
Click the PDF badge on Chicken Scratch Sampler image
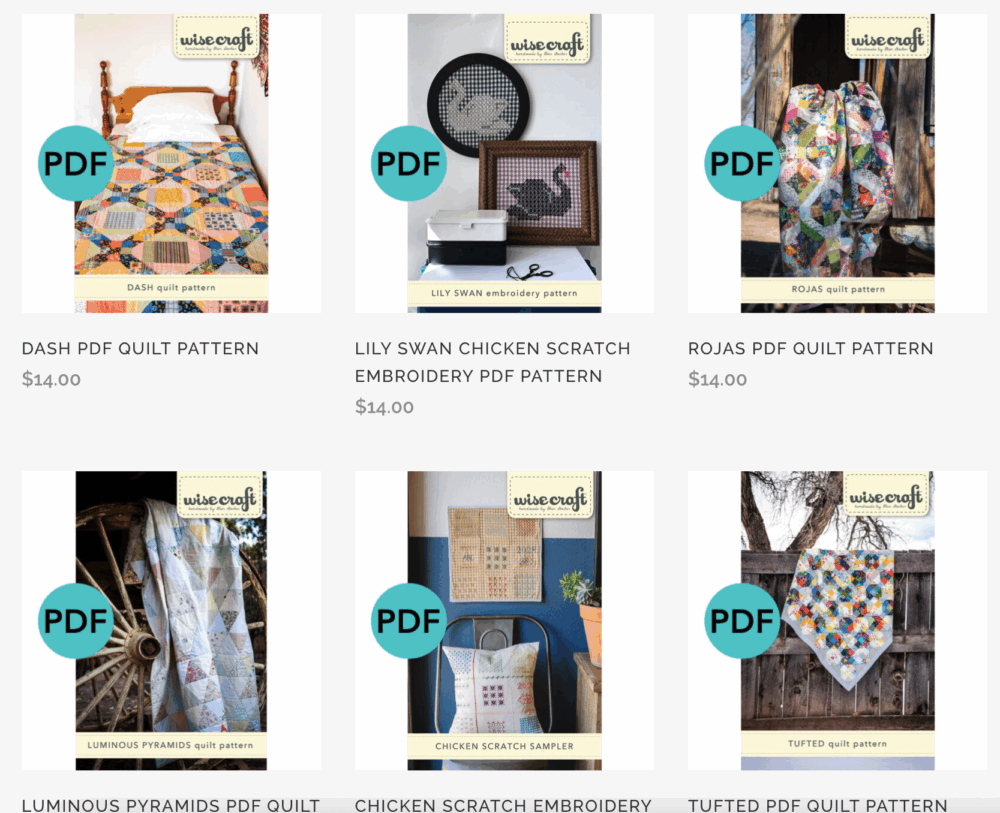pyautogui.click(x=409, y=620)
